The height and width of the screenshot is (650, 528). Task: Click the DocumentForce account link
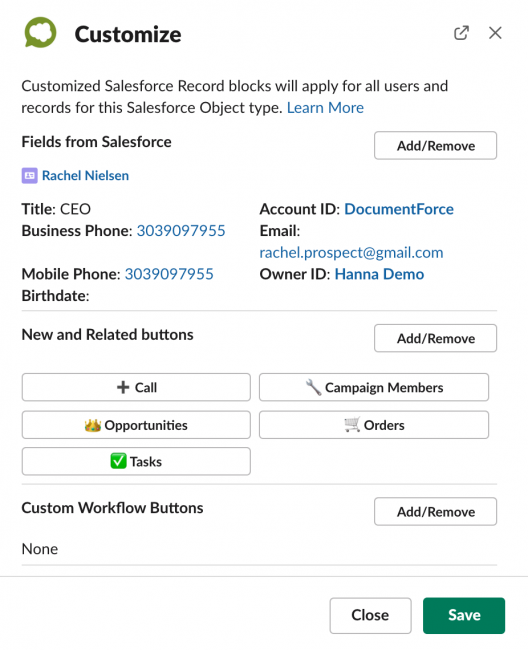[x=399, y=209]
